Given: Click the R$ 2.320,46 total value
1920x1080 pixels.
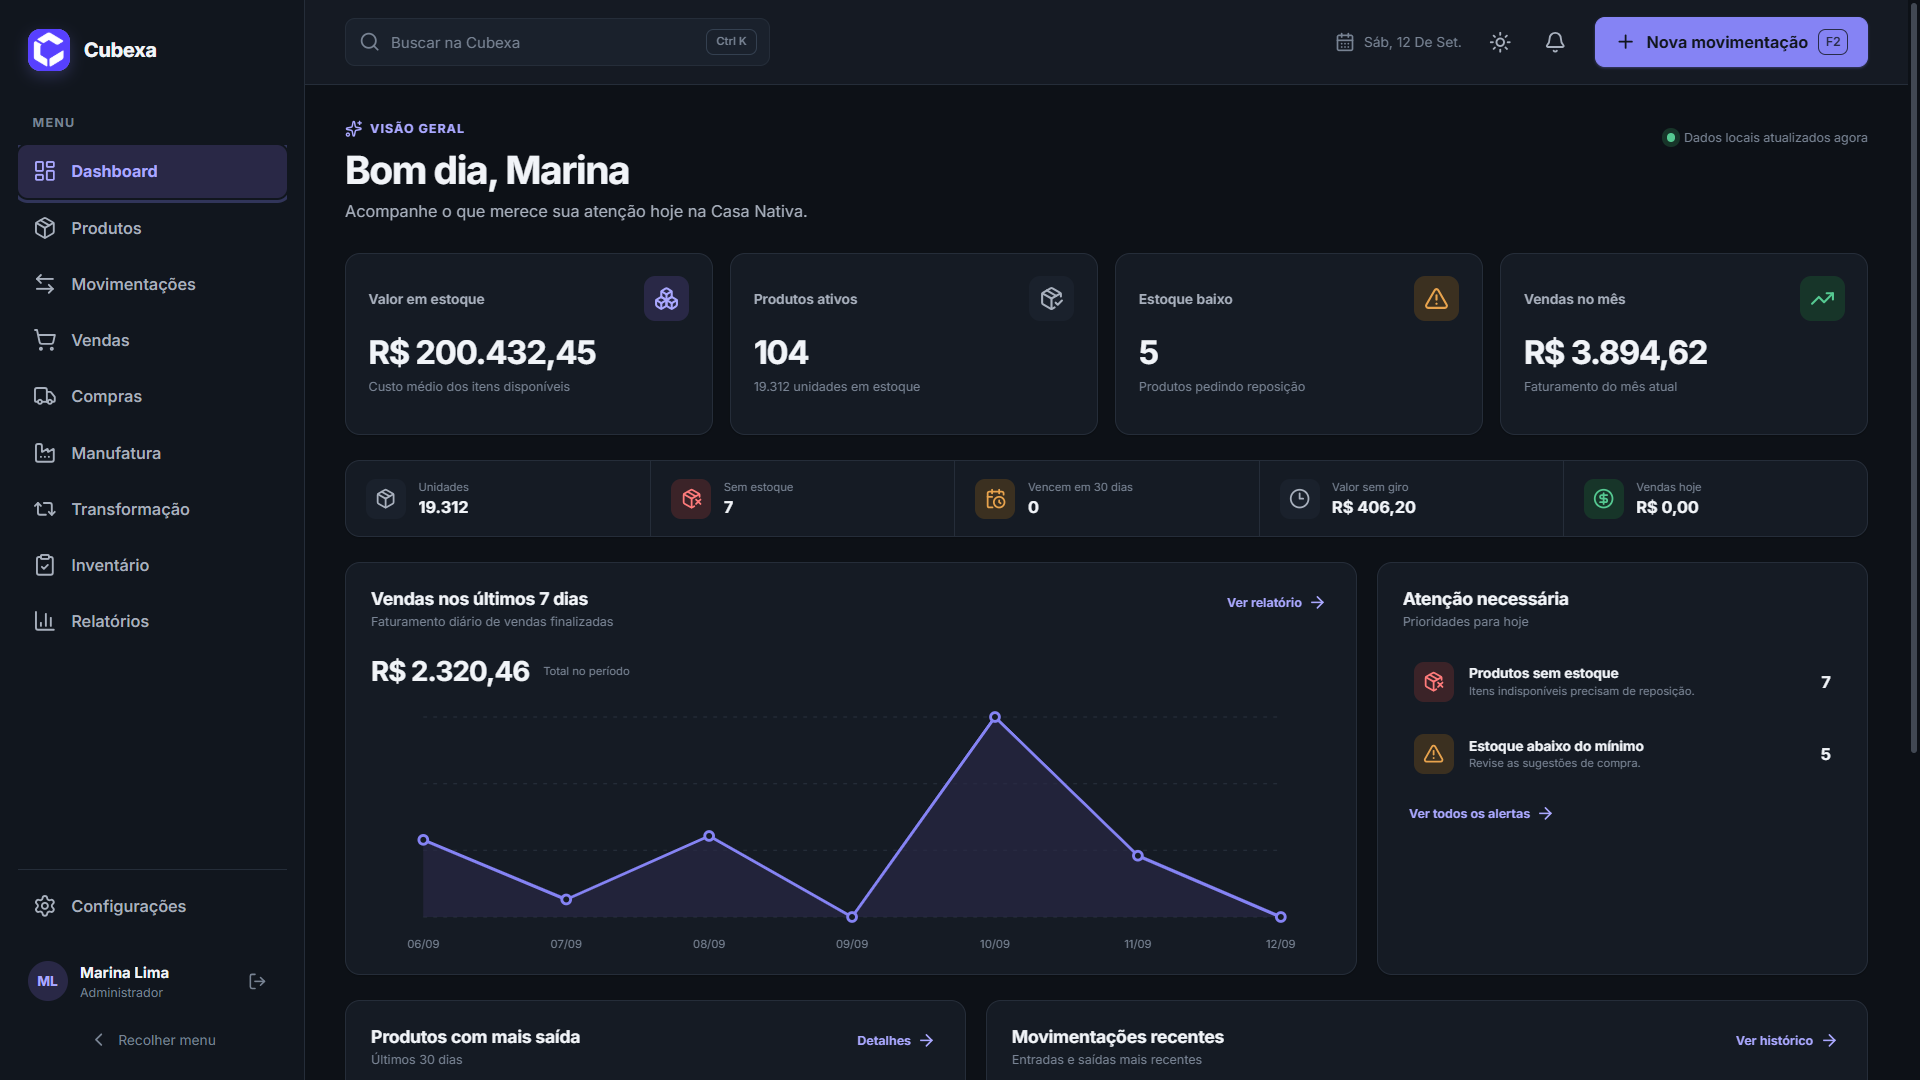Looking at the screenshot, I should (450, 671).
